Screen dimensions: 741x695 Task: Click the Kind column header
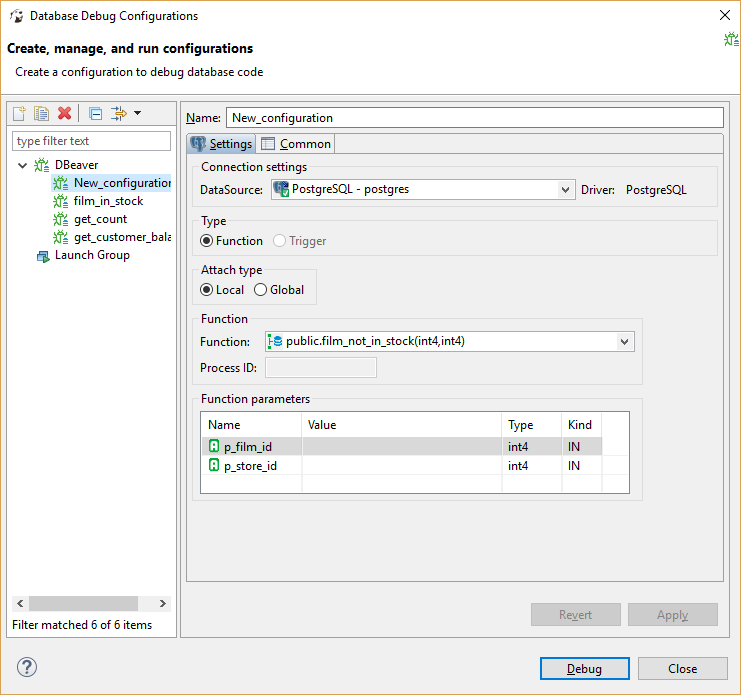[x=582, y=425]
